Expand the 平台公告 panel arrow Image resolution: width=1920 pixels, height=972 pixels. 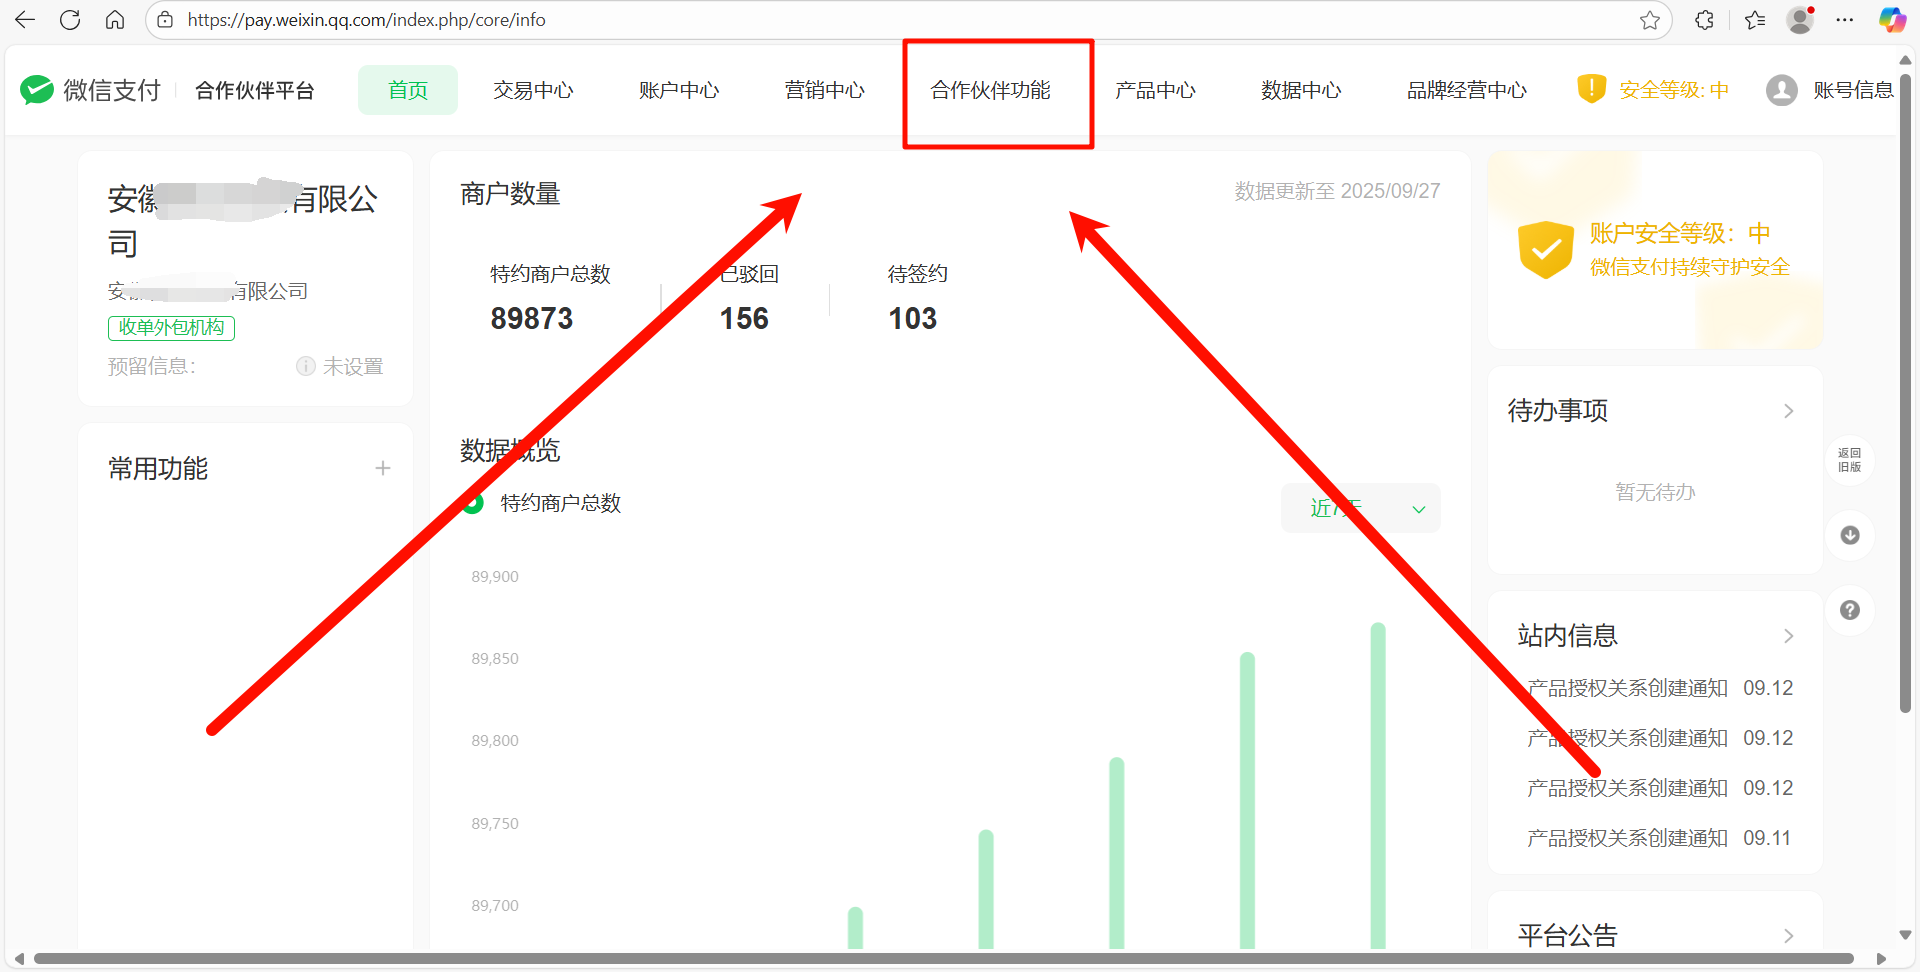click(x=1788, y=936)
